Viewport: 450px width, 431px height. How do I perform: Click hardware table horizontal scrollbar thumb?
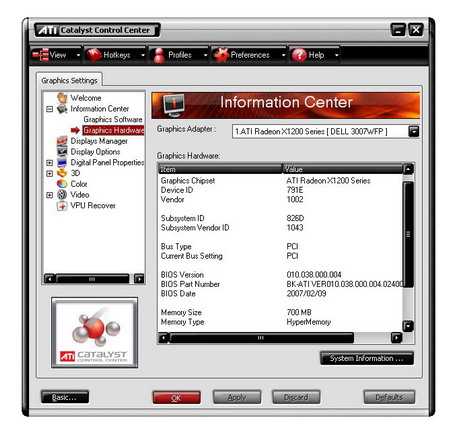pos(261,338)
